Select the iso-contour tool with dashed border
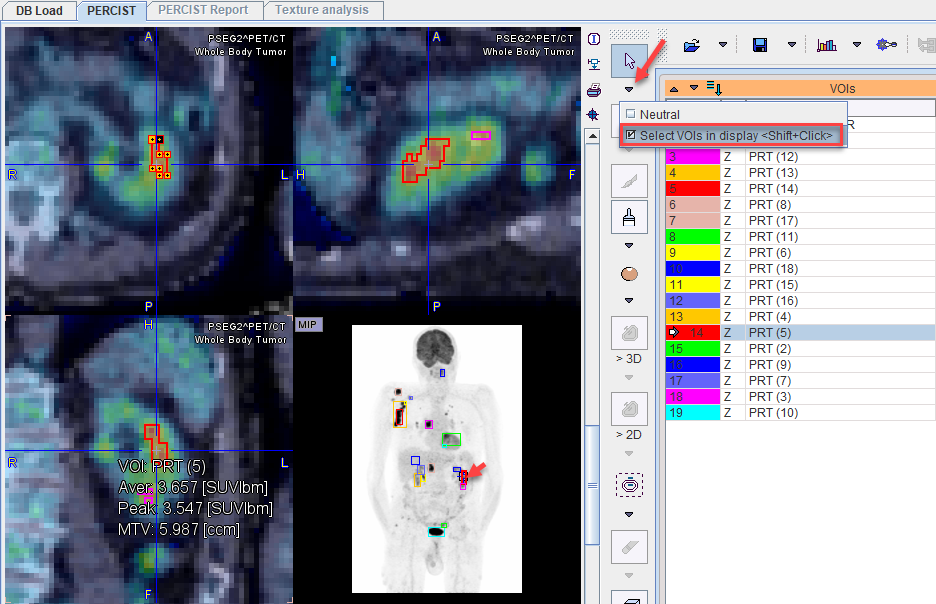This screenshot has width=936, height=604. (629, 485)
